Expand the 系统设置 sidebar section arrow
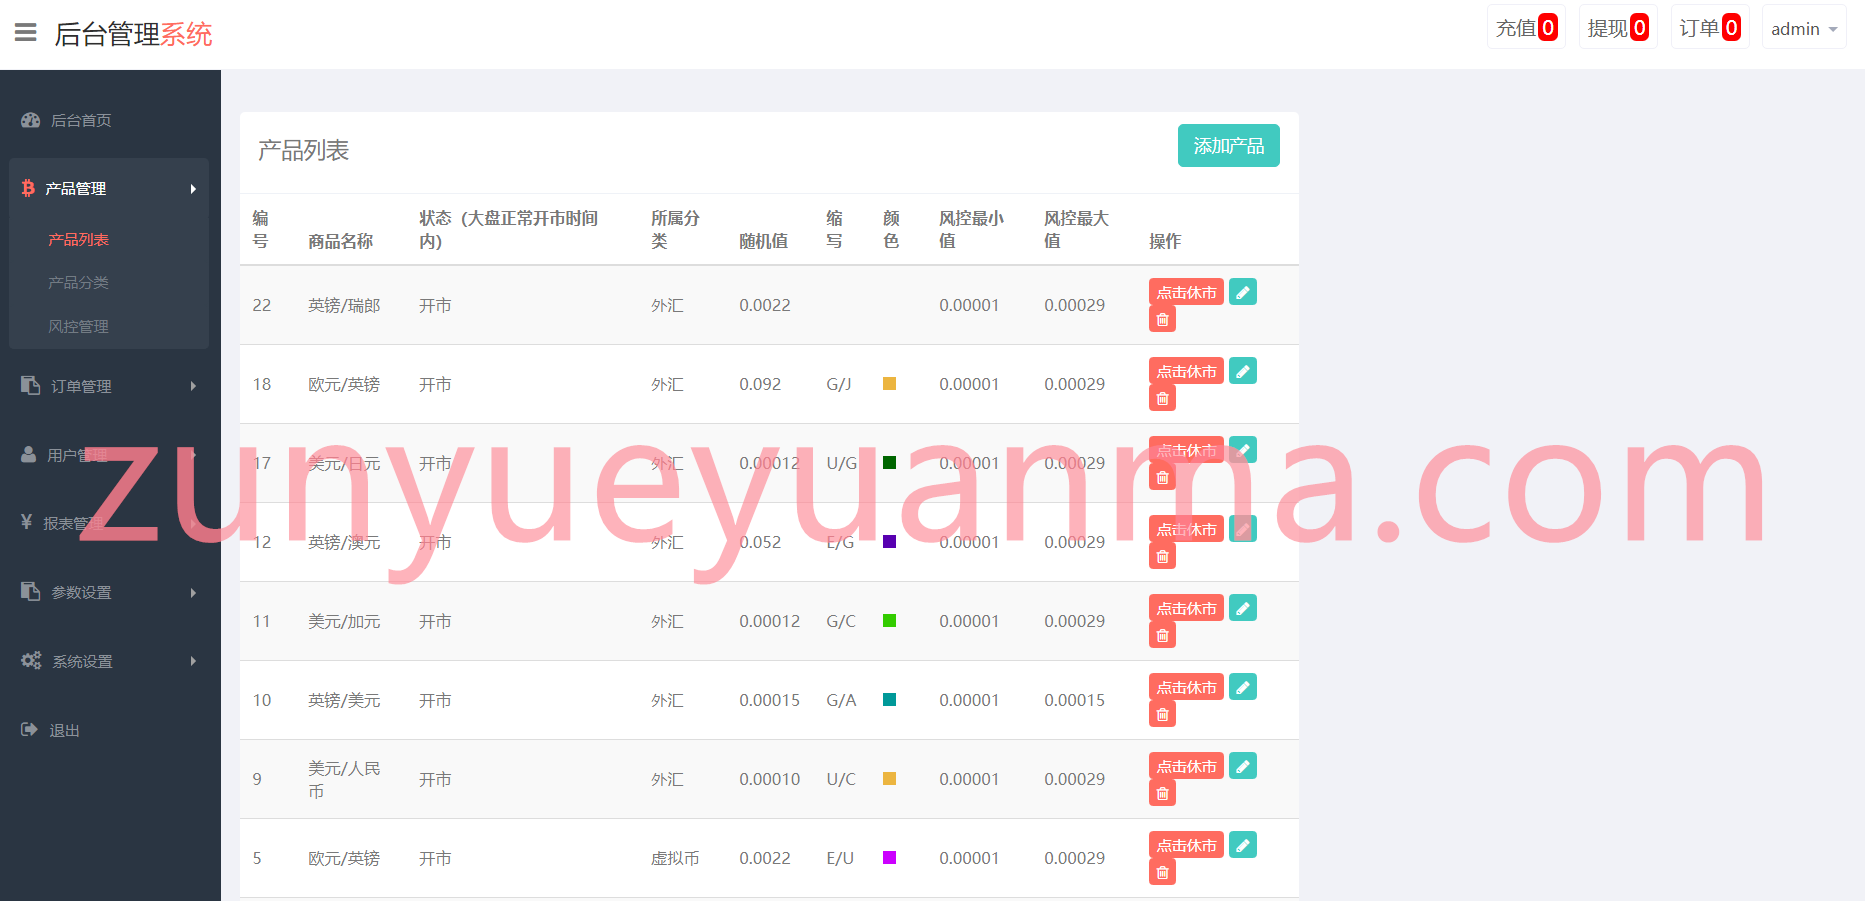The width and height of the screenshot is (1865, 901). point(193,661)
